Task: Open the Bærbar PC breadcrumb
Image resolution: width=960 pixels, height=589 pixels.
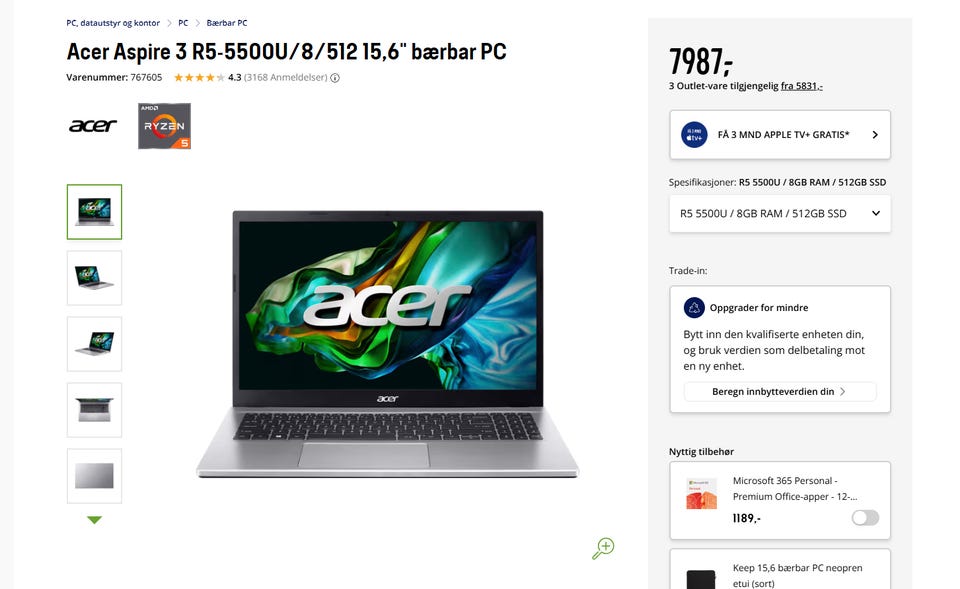Action: click(227, 23)
